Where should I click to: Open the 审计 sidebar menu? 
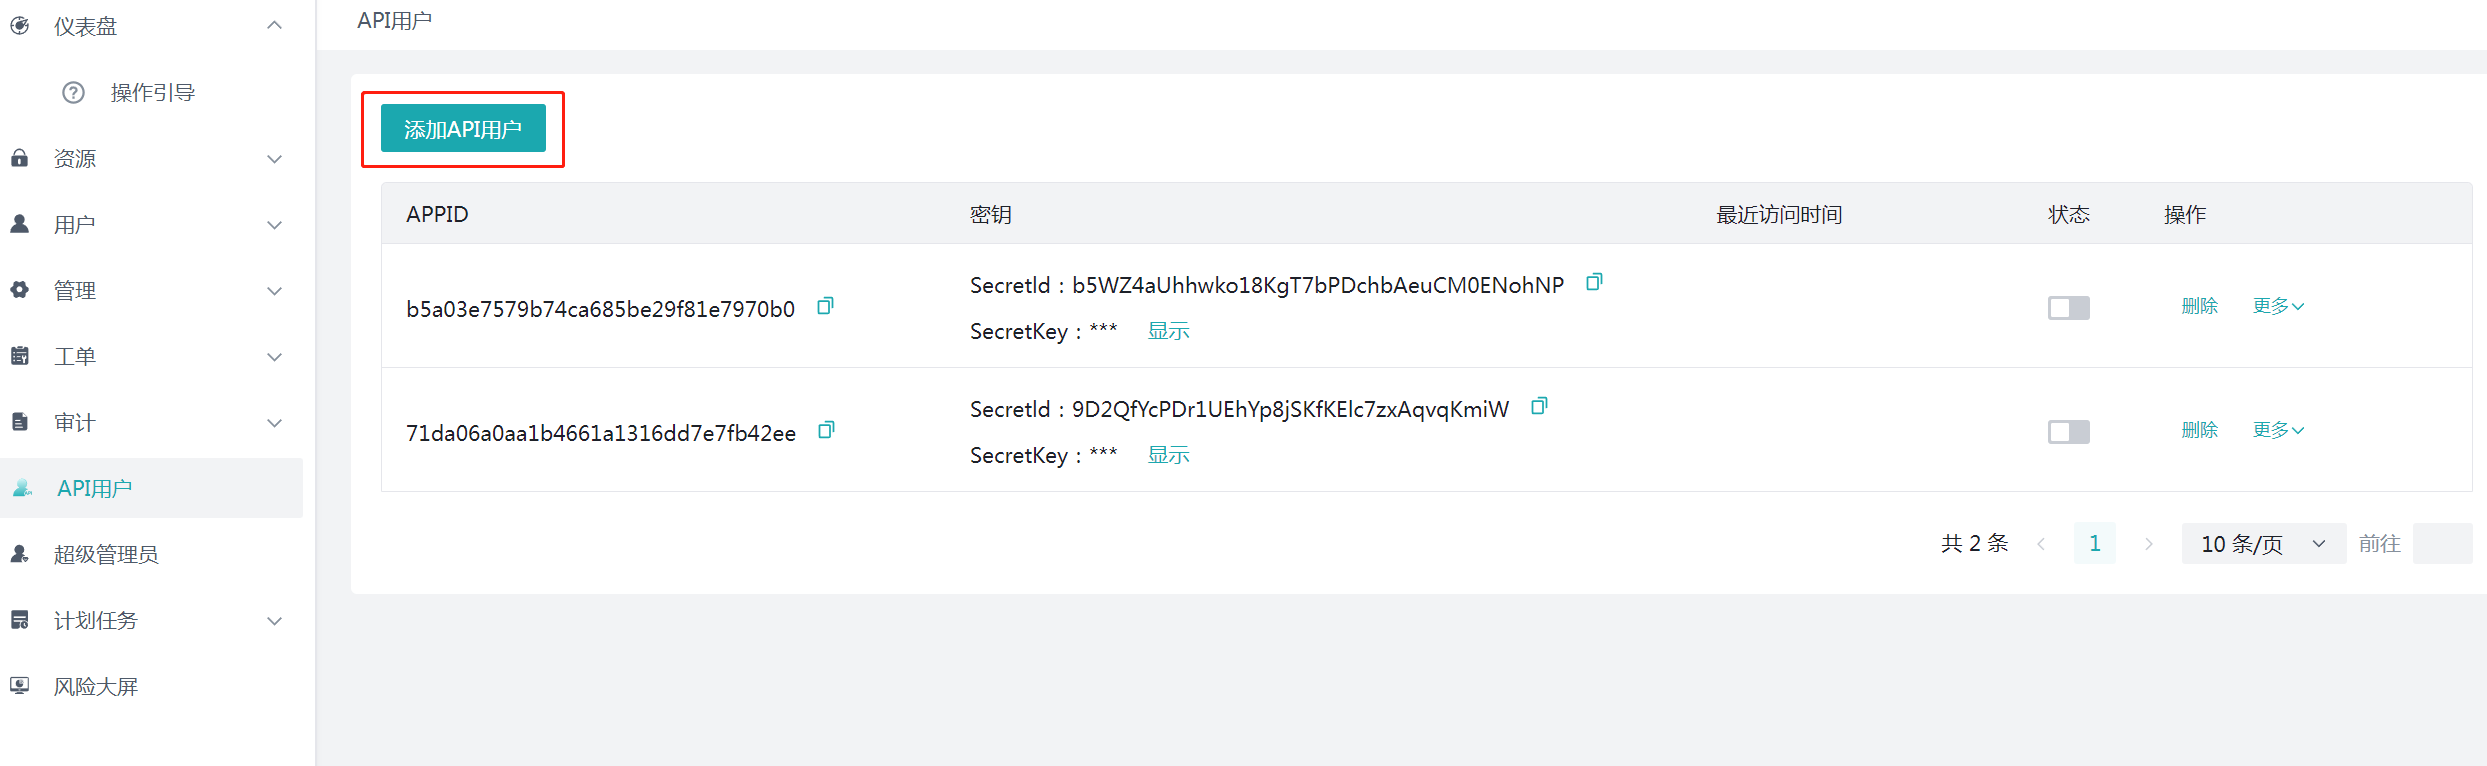point(150,423)
